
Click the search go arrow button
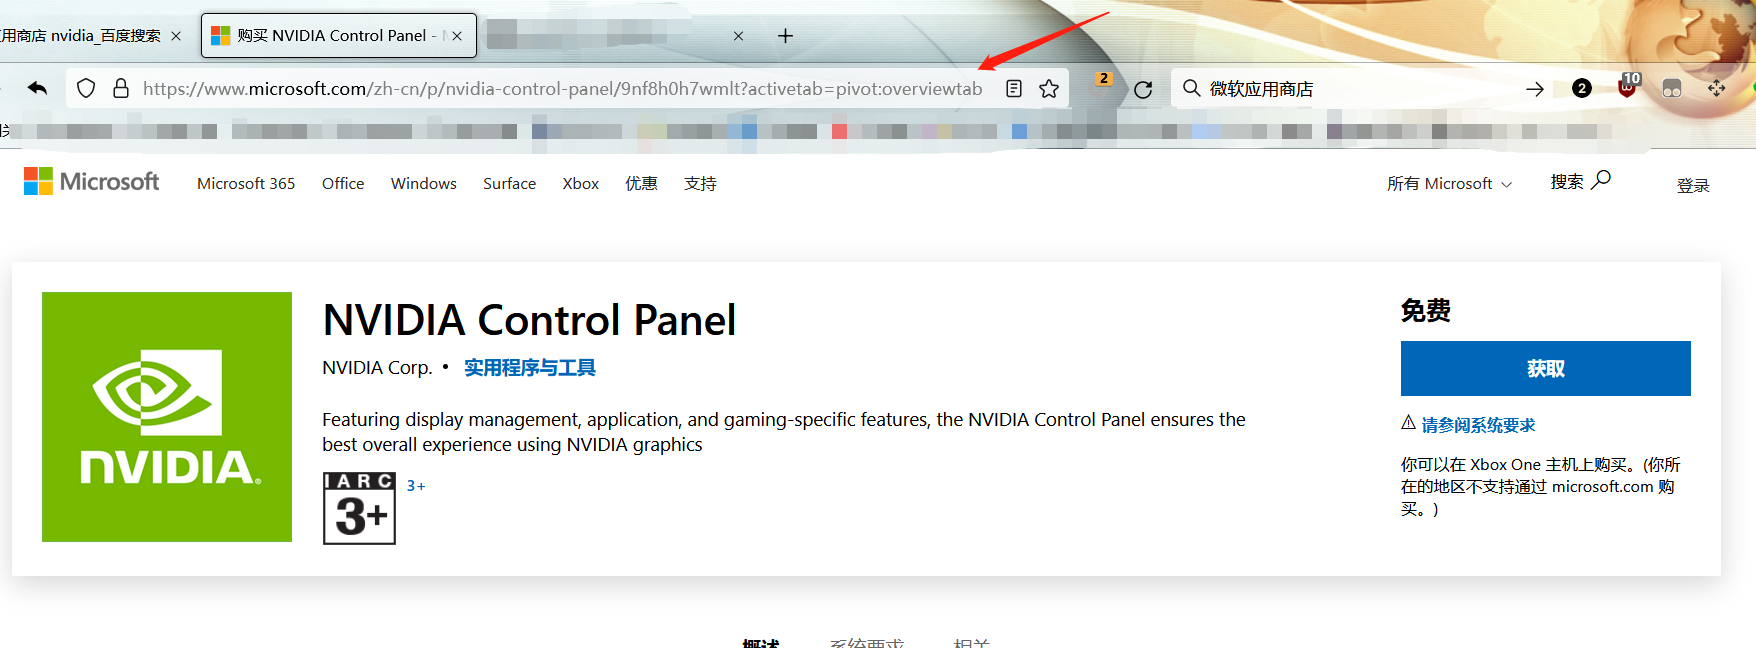(1534, 90)
